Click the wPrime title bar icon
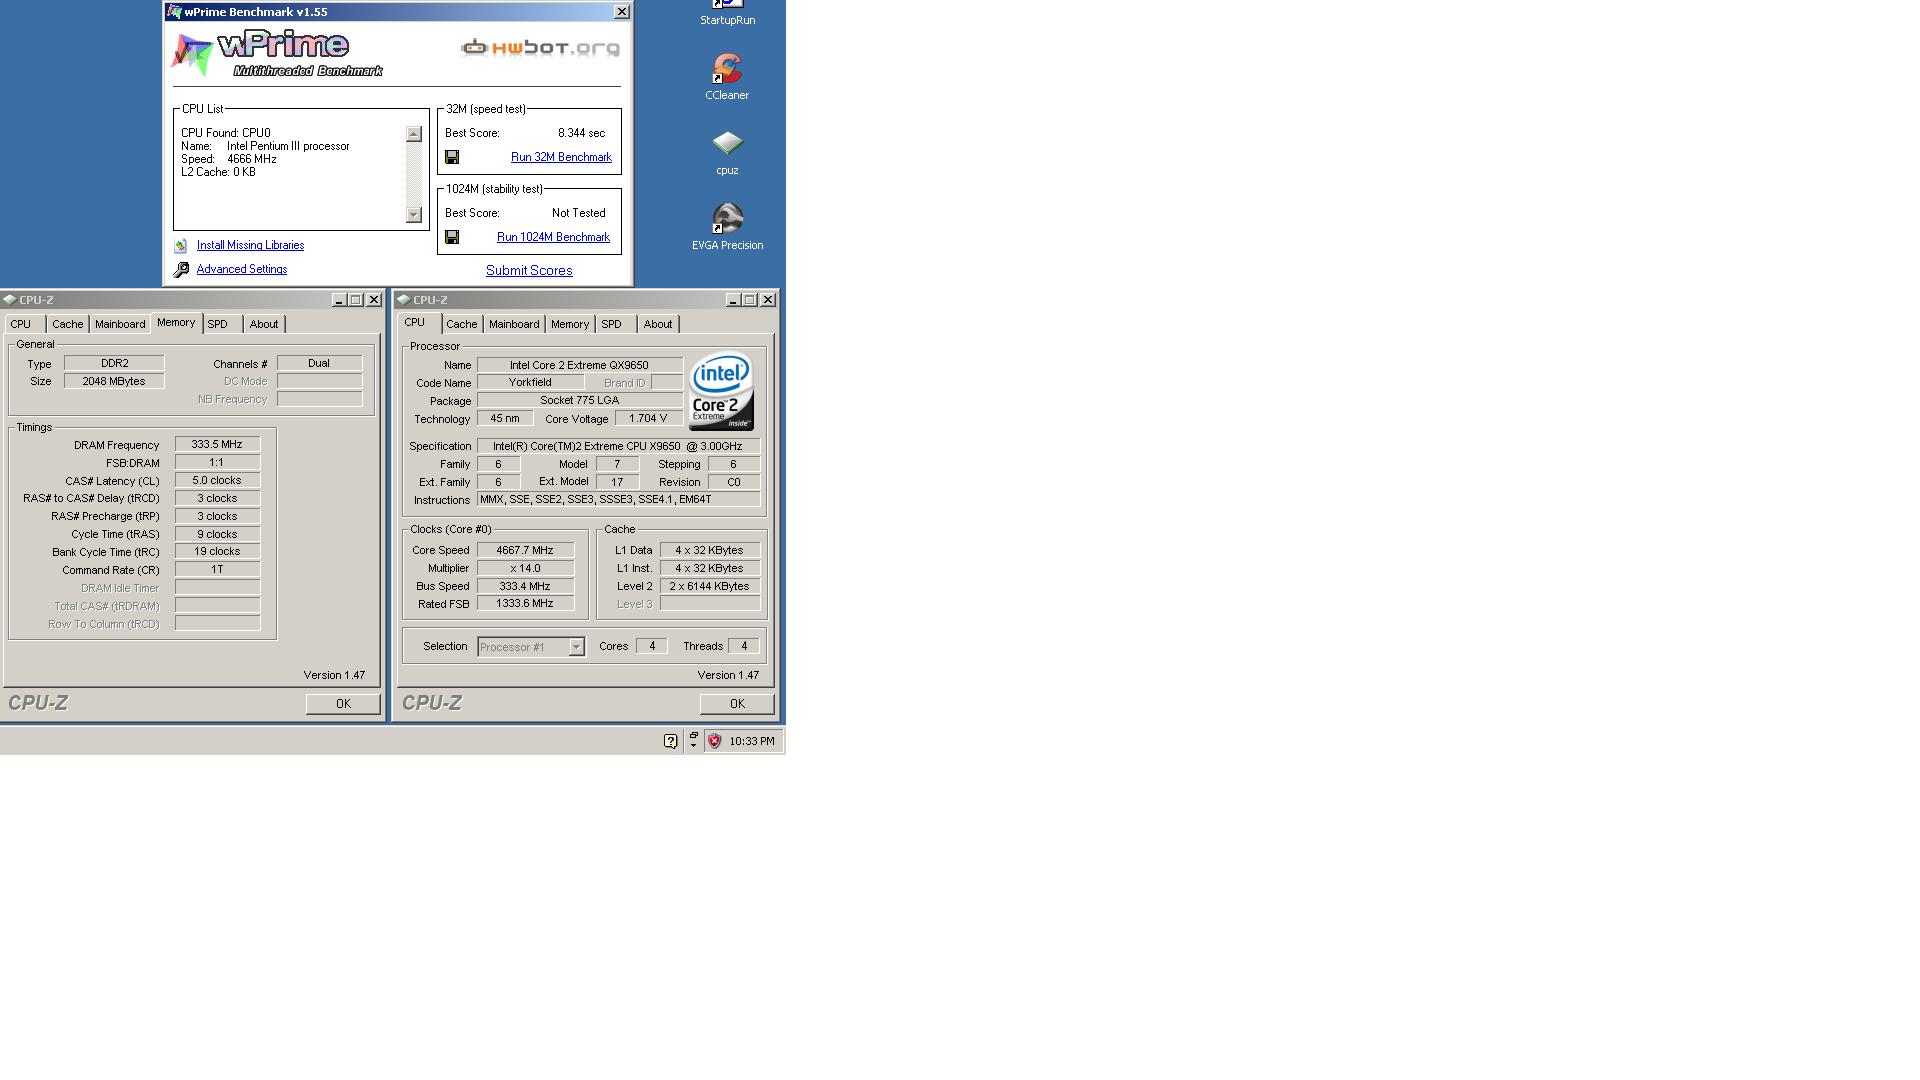The width and height of the screenshot is (1920, 1080). click(175, 12)
